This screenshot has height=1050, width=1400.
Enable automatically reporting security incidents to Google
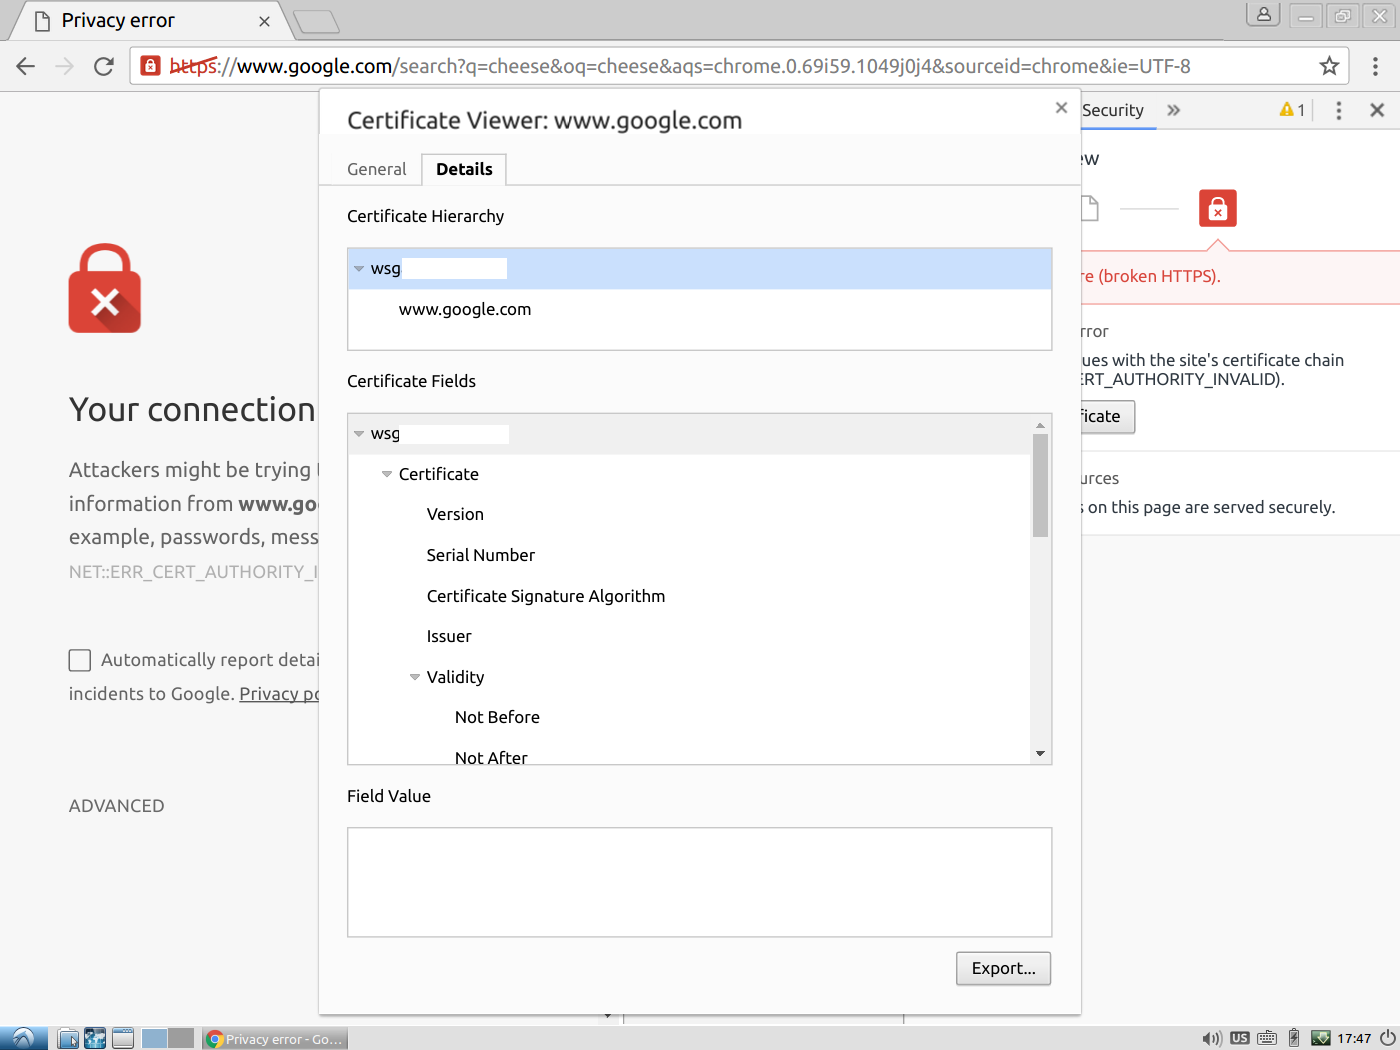pyautogui.click(x=79, y=660)
